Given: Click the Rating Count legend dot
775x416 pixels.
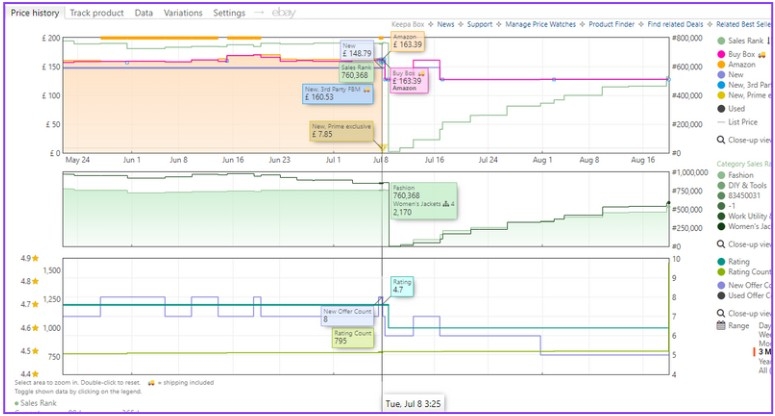Looking at the screenshot, I should pyautogui.click(x=722, y=273).
